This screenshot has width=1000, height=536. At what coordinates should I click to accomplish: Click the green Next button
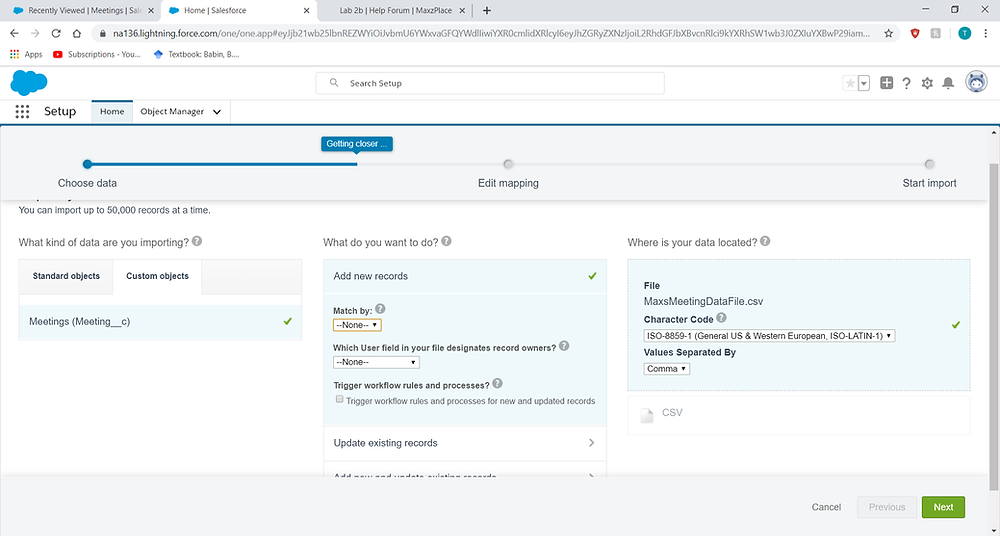(943, 507)
